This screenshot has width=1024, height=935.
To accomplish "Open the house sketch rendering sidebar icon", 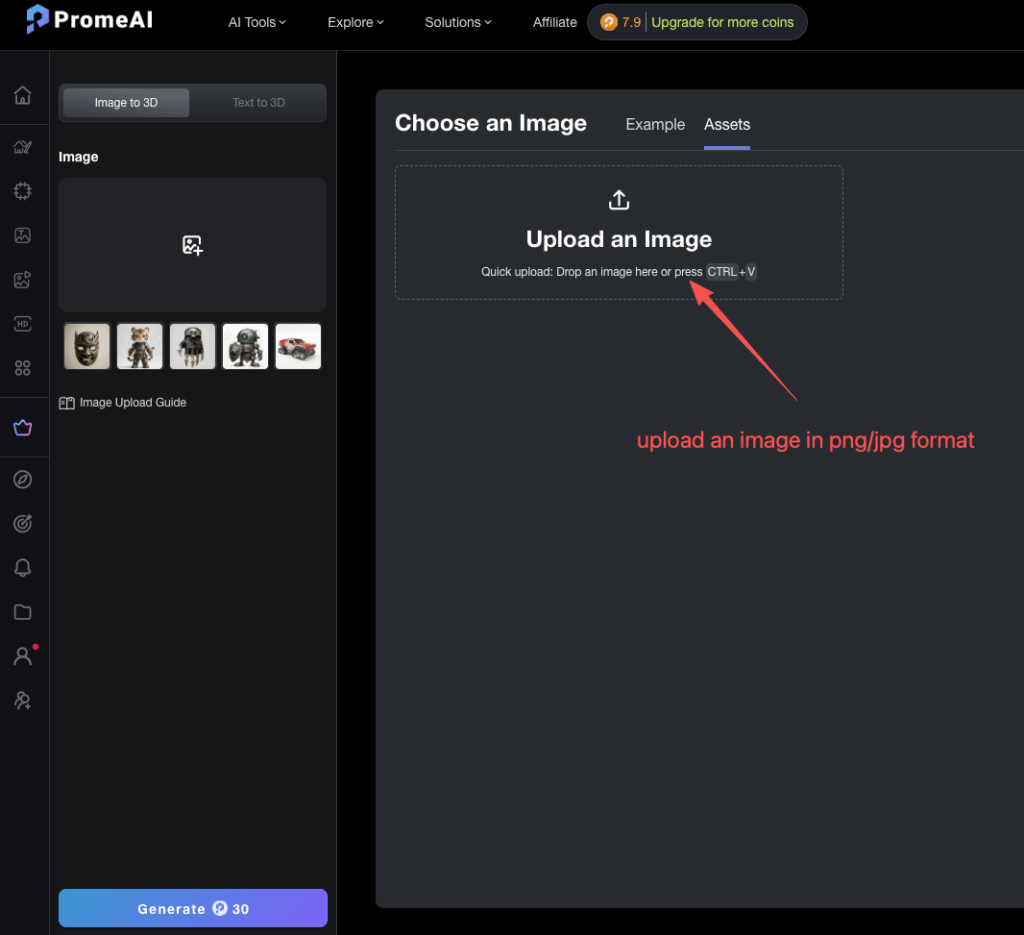I will pos(23,147).
